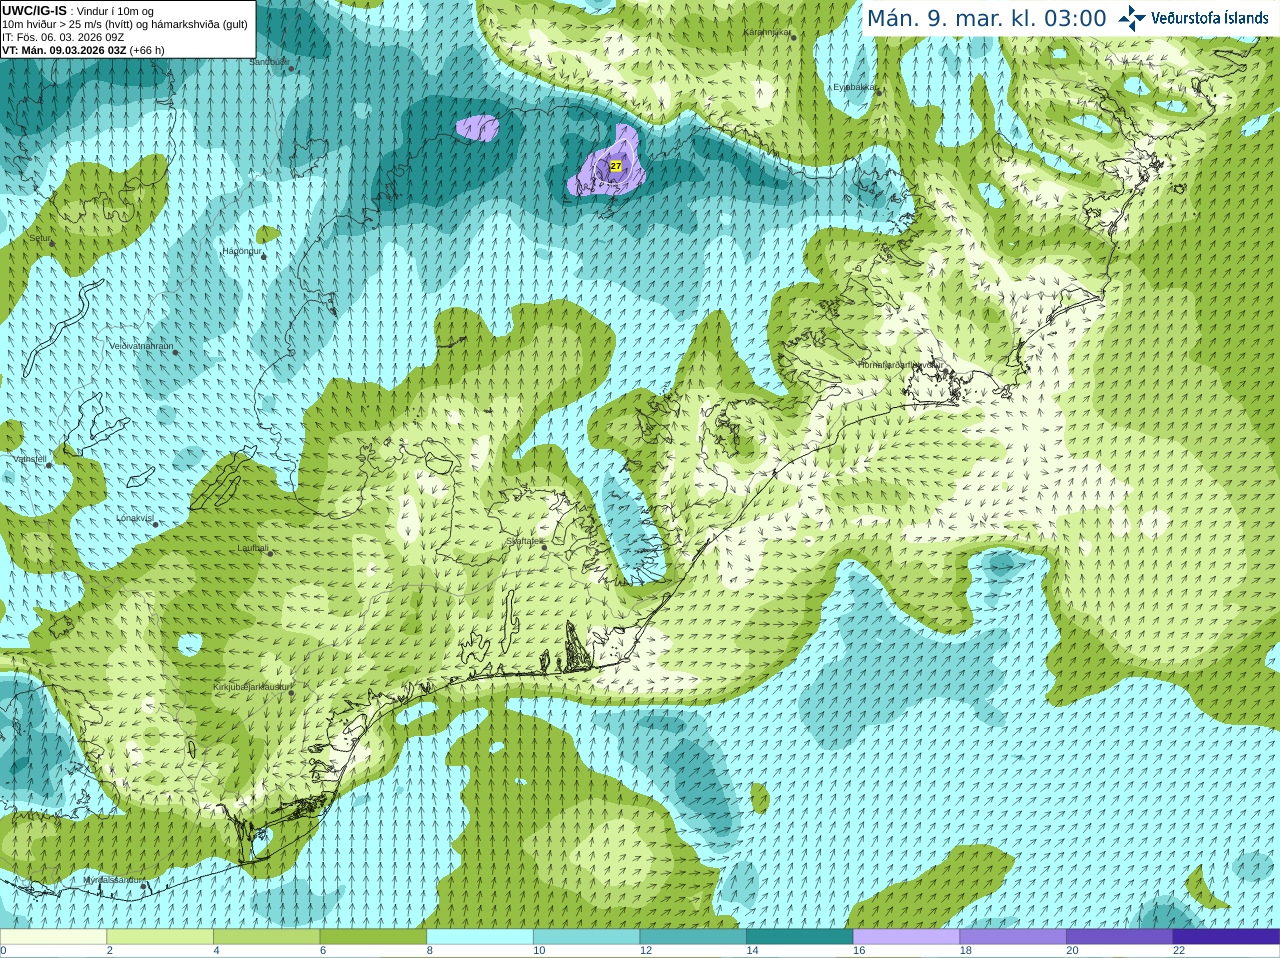Select the above 22 m/s legend swatch
Viewport: 1280px width, 958px height.
(x=1226, y=937)
